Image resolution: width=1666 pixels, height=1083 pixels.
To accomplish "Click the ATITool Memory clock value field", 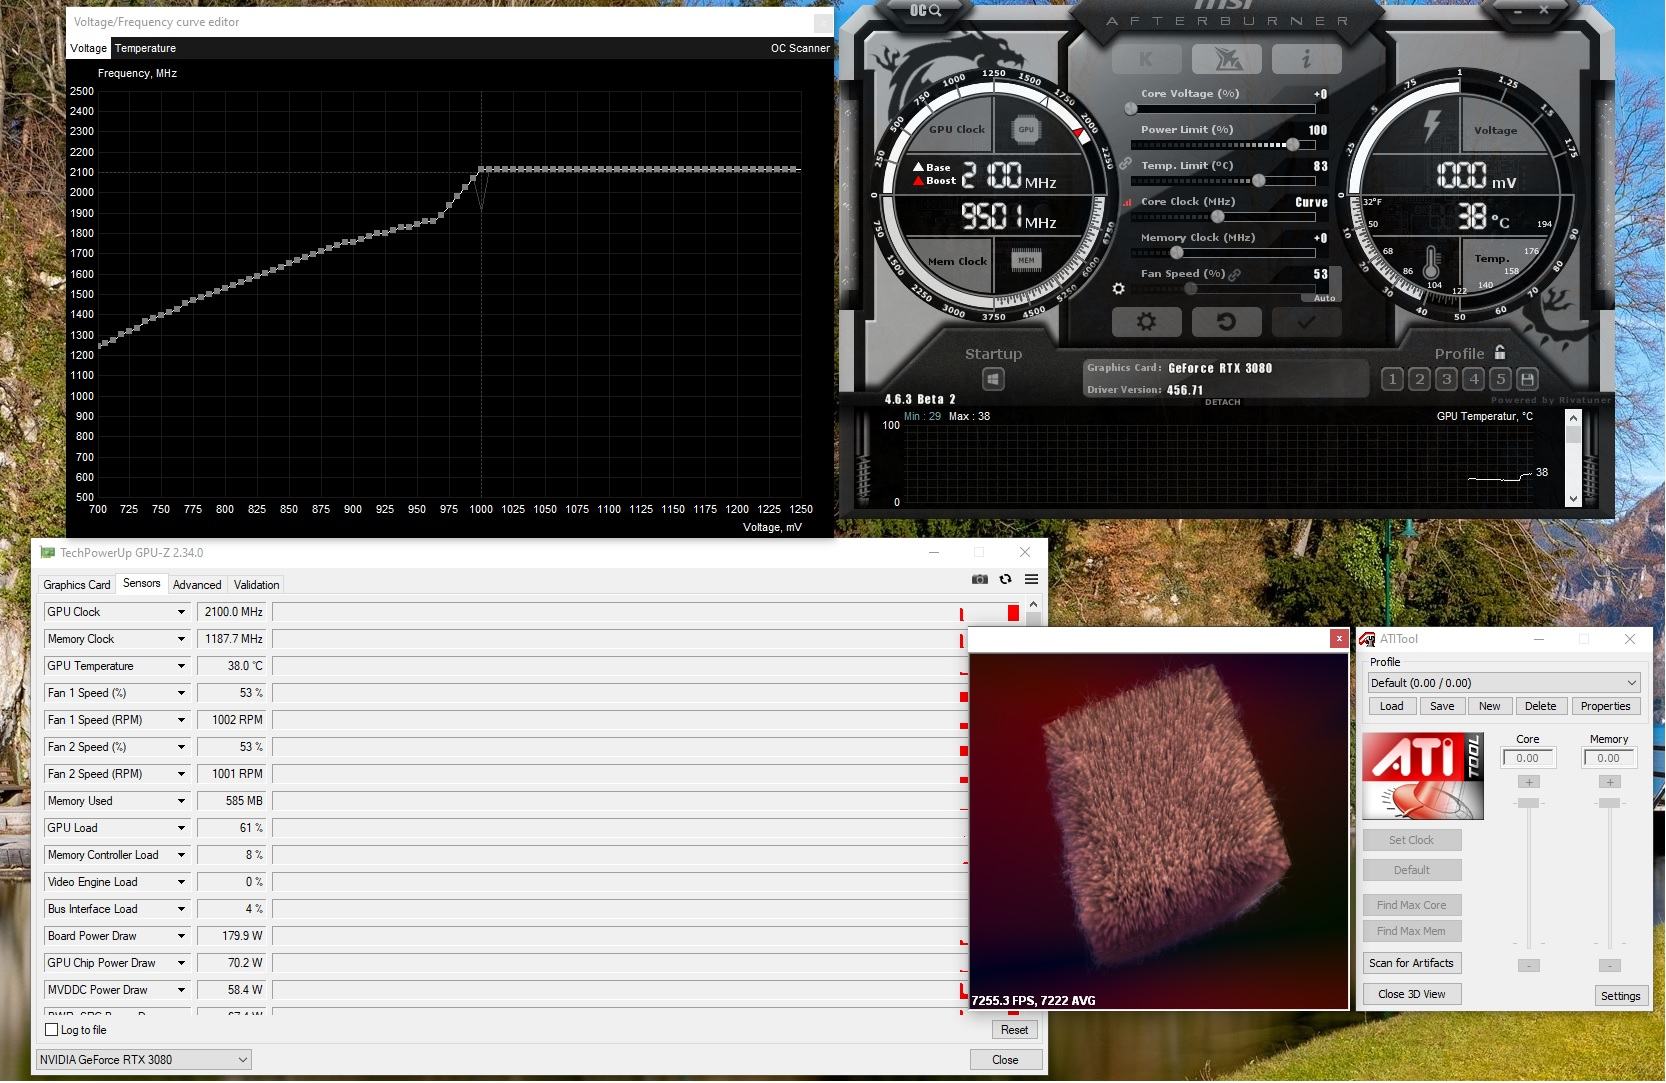I will point(1608,758).
